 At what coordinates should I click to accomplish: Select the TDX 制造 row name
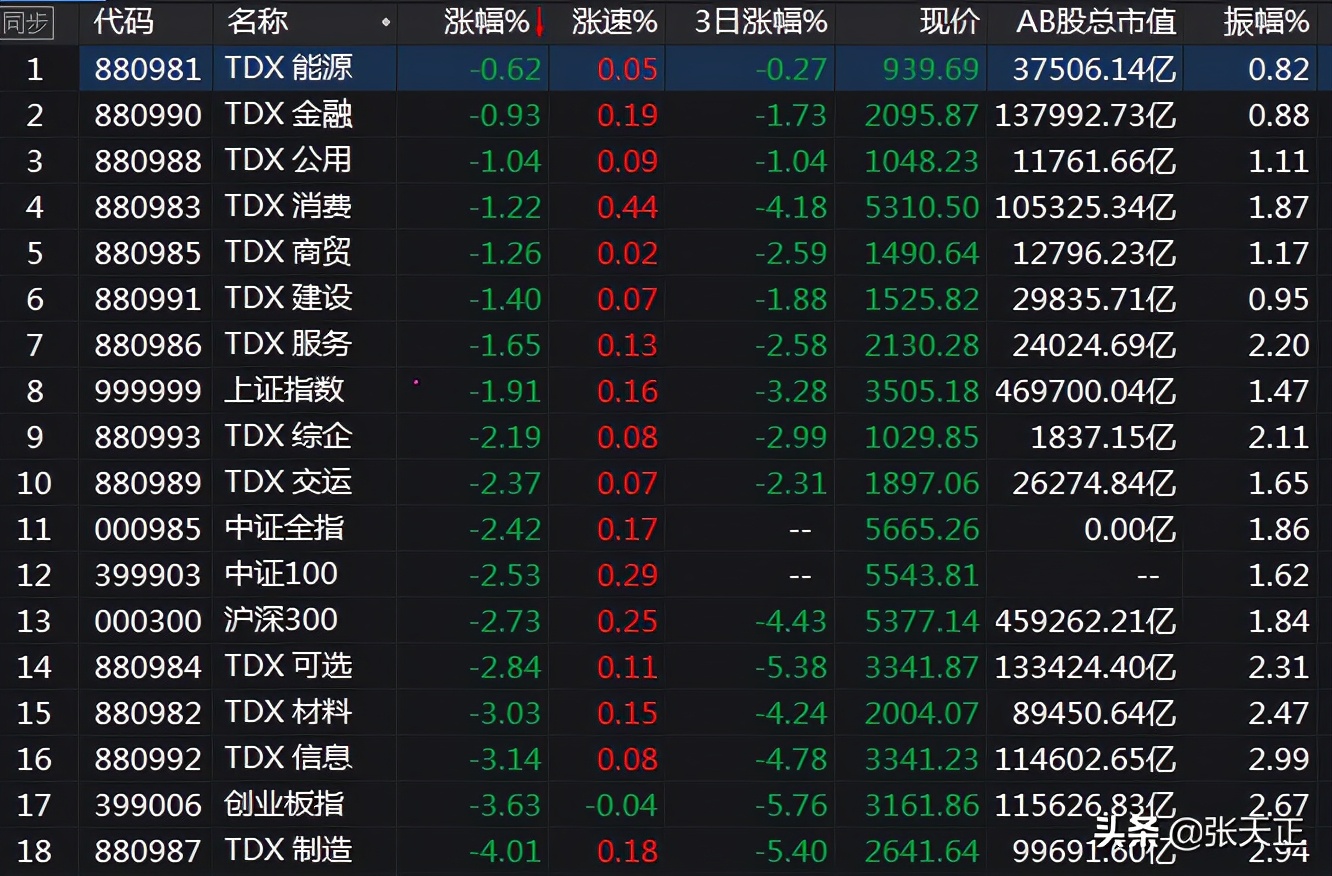click(288, 850)
